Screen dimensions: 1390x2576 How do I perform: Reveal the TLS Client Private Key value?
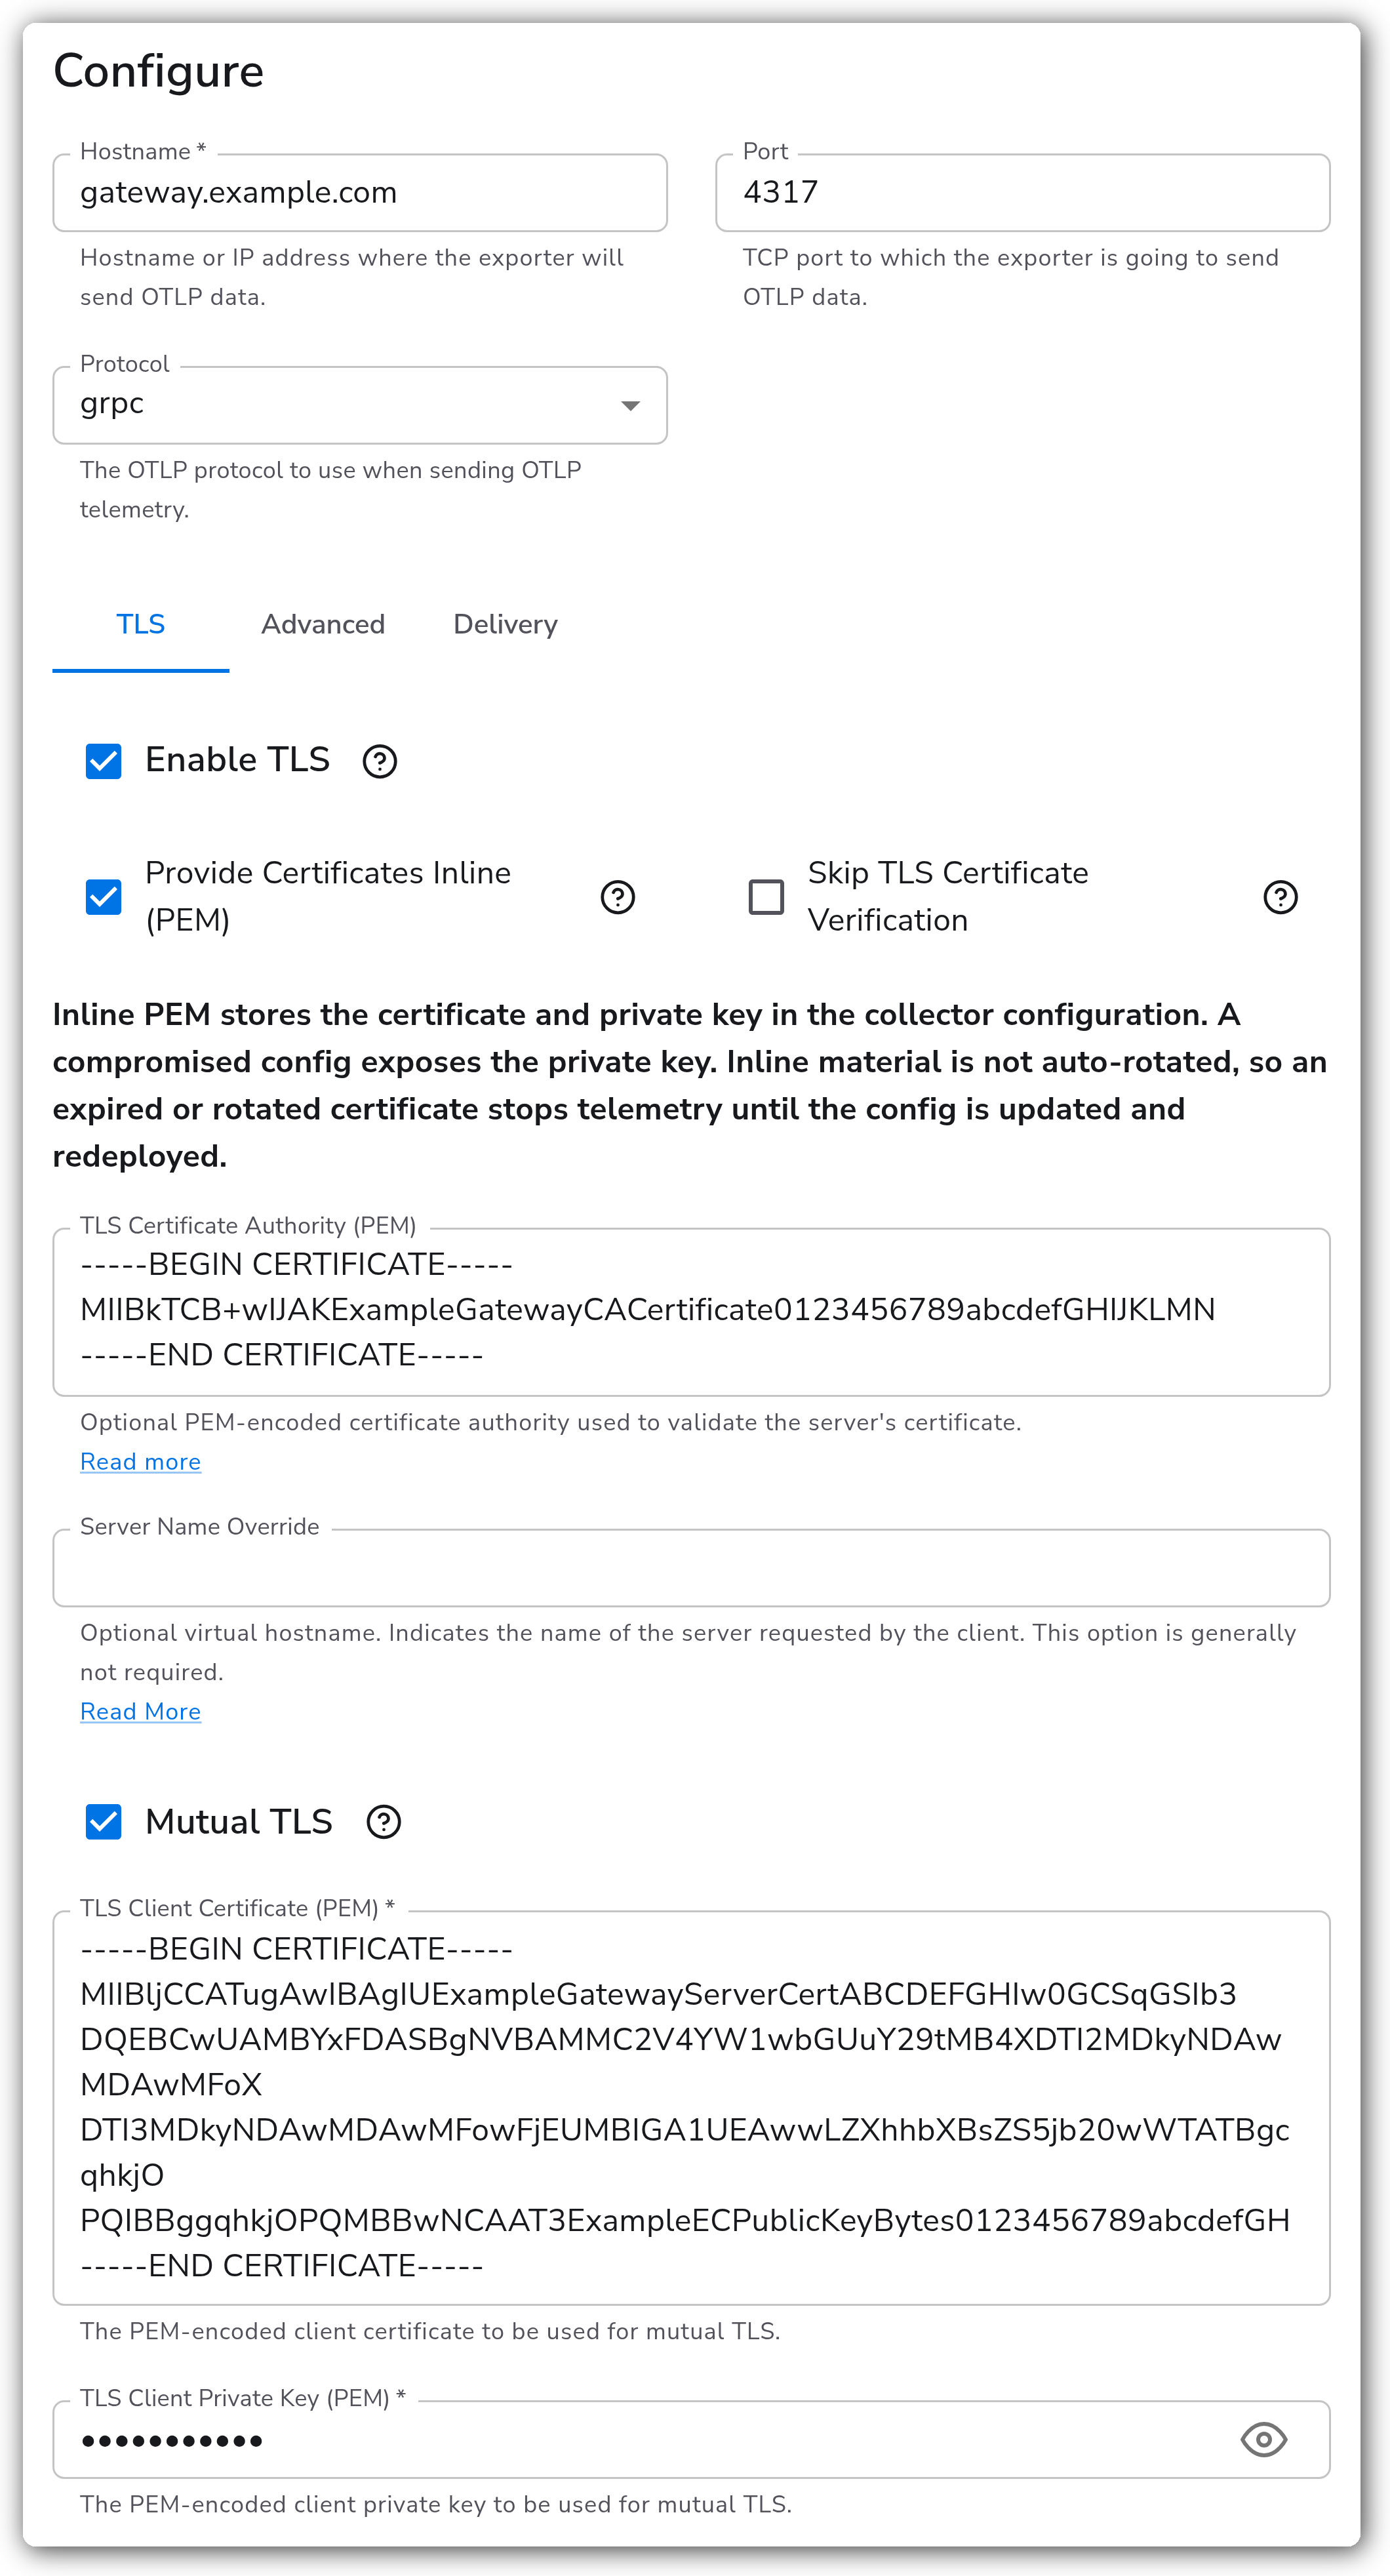click(1263, 2440)
